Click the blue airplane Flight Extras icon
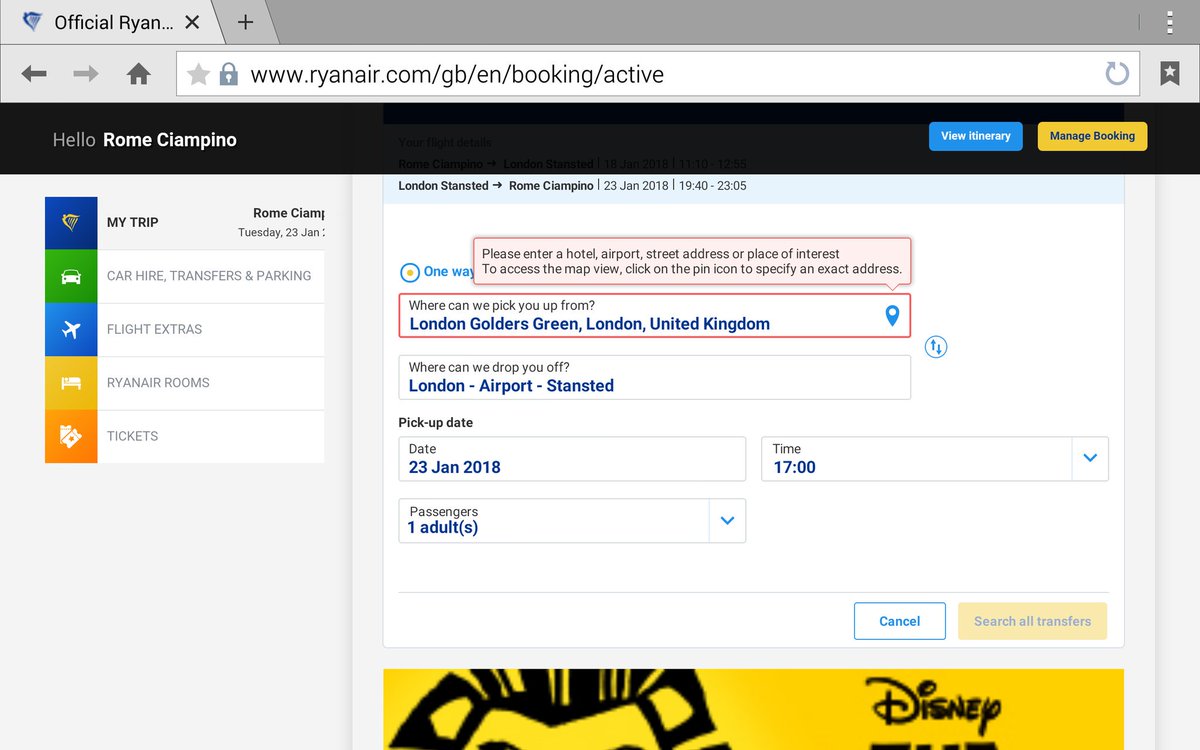Viewport: 1200px width, 750px height. click(x=71, y=329)
